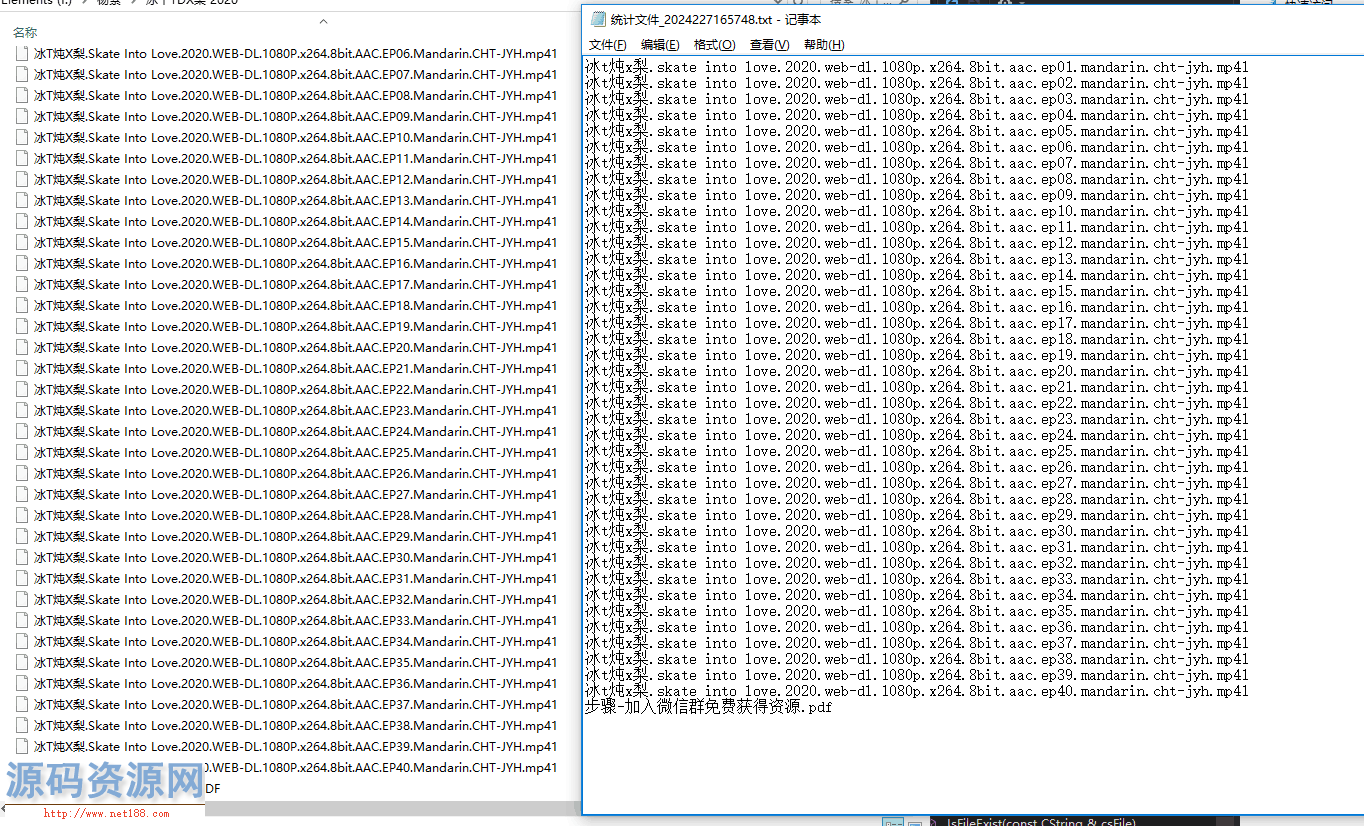This screenshot has height=826, width=1364.
Task: Select the EP35 file name in Explorer
Action: (296, 662)
